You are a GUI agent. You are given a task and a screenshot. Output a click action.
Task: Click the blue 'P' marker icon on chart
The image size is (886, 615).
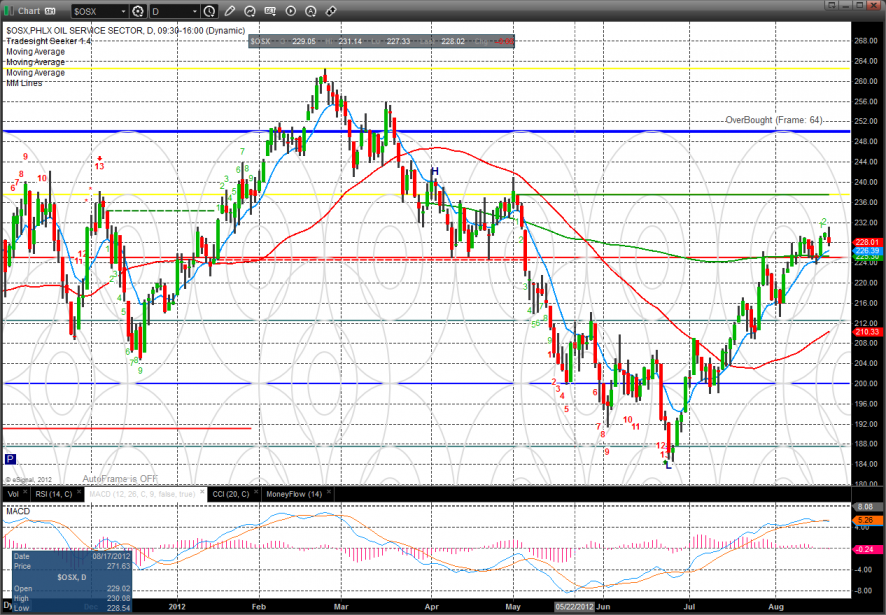[x=10, y=459]
